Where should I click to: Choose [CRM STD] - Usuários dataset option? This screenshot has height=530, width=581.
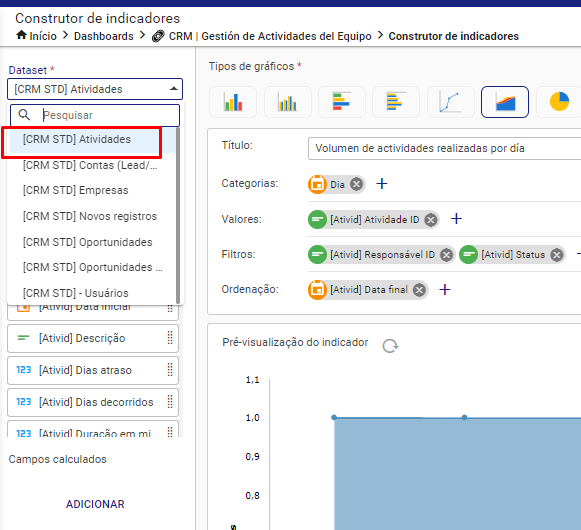pos(93,293)
